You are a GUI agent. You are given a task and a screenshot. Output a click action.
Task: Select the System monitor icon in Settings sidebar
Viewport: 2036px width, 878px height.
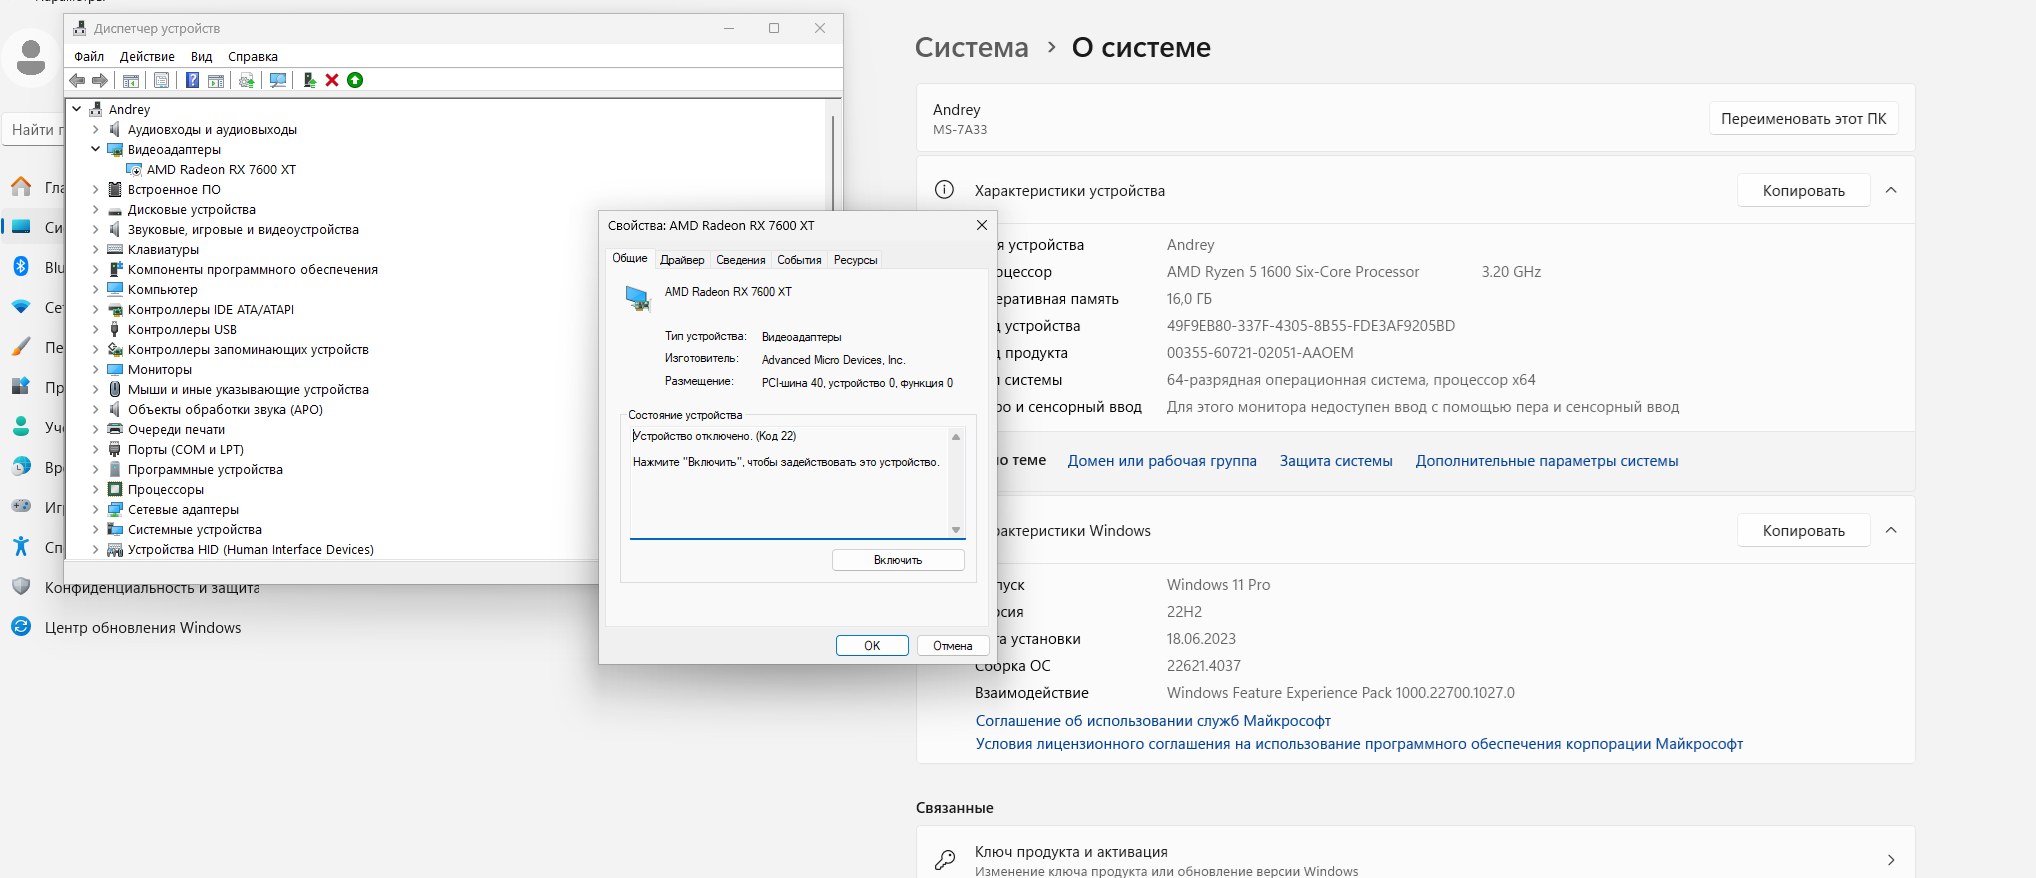pyautogui.click(x=21, y=227)
